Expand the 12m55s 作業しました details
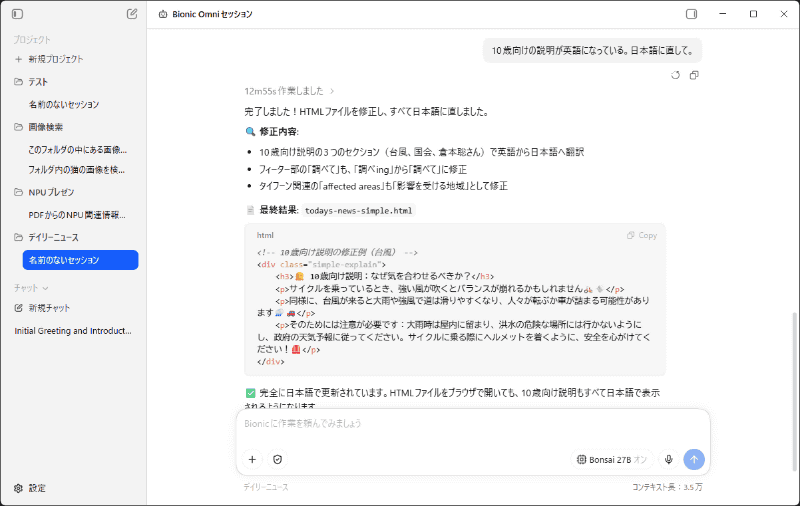The image size is (800, 506). 289,91
